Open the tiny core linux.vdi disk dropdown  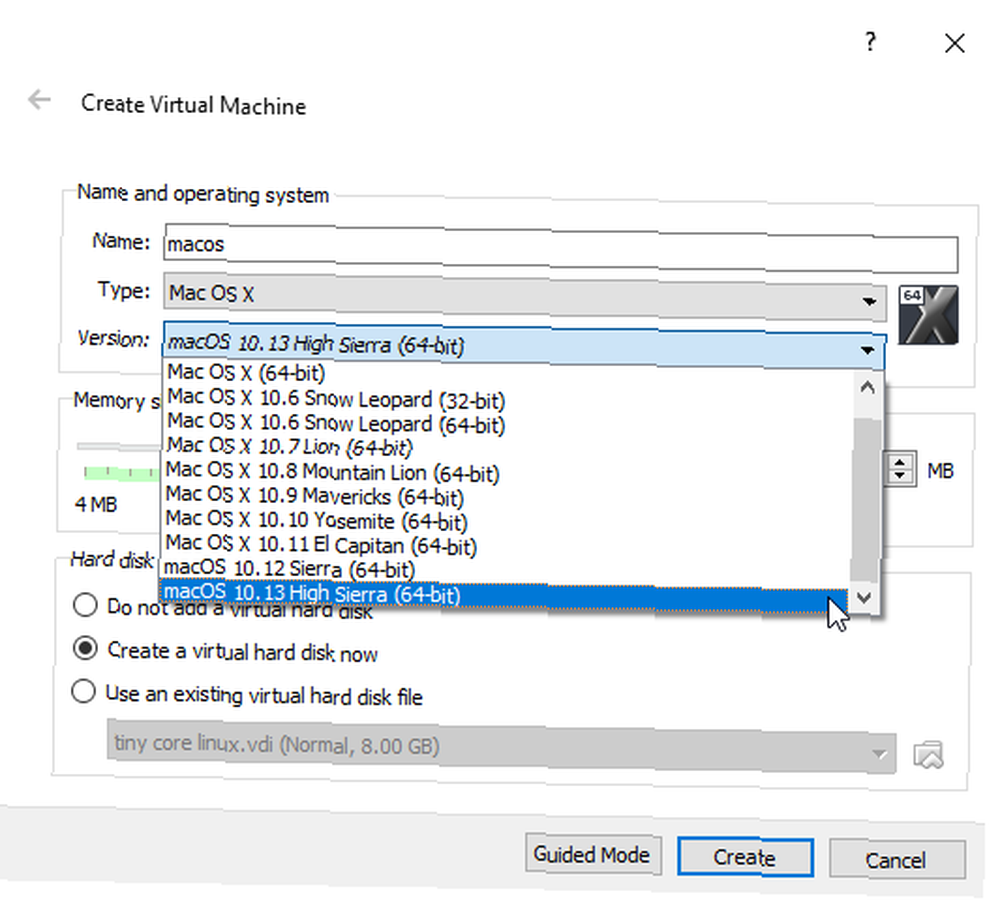pos(501,748)
